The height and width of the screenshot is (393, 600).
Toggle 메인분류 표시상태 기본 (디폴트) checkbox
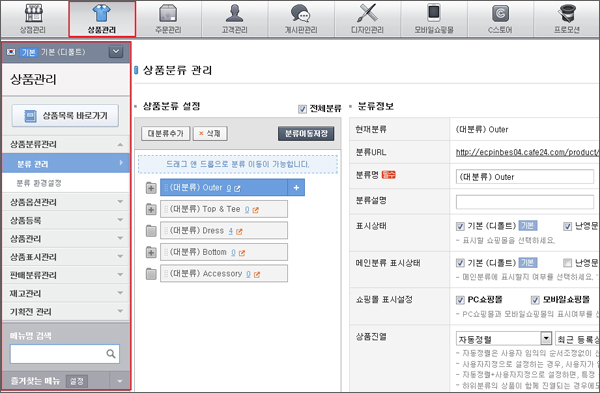point(460,263)
